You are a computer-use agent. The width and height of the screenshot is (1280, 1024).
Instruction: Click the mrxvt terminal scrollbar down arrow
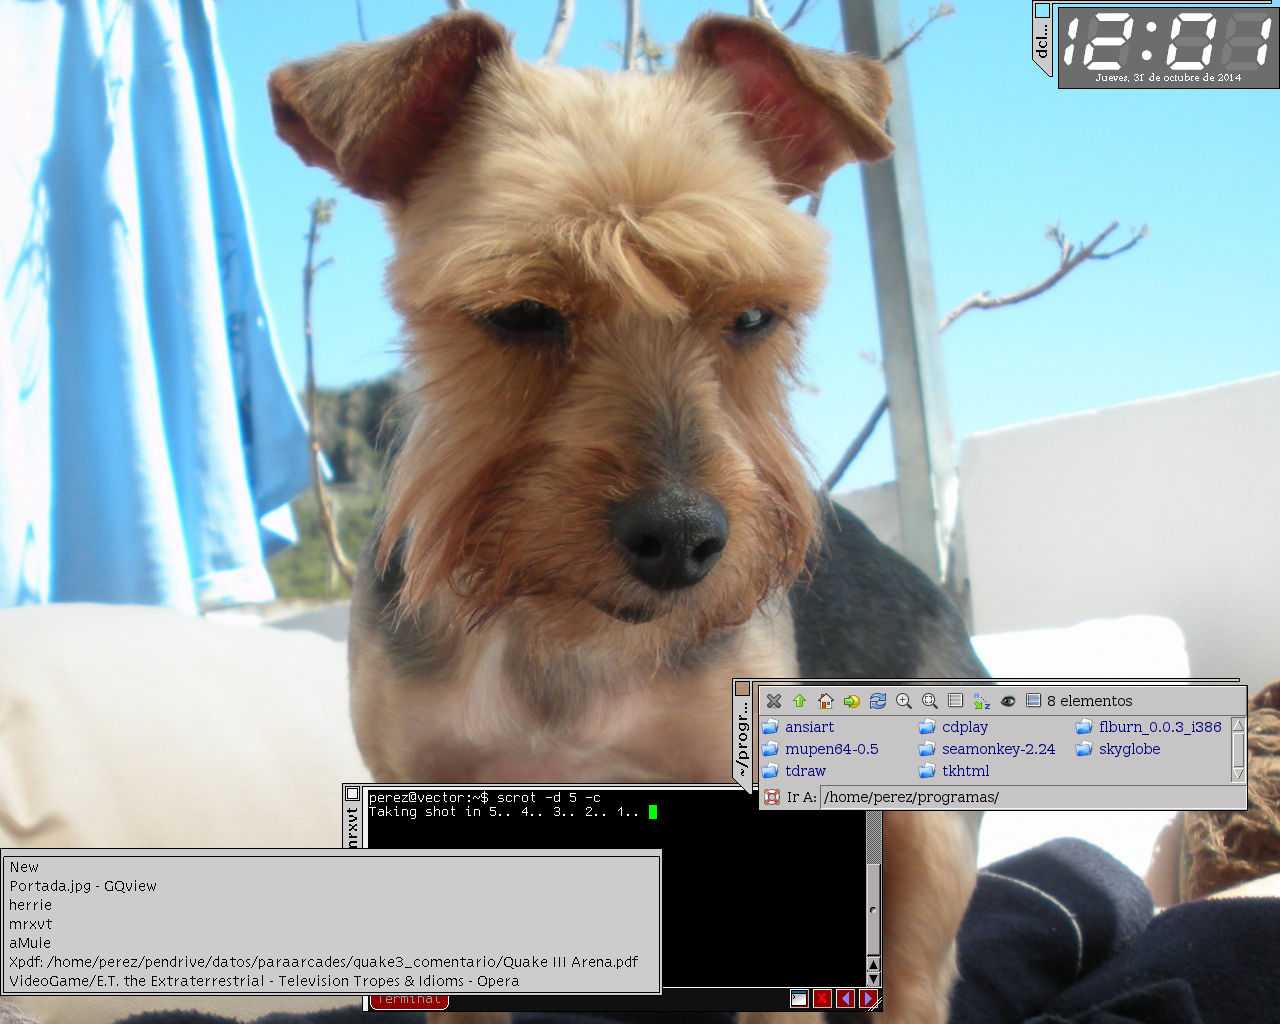click(x=873, y=978)
